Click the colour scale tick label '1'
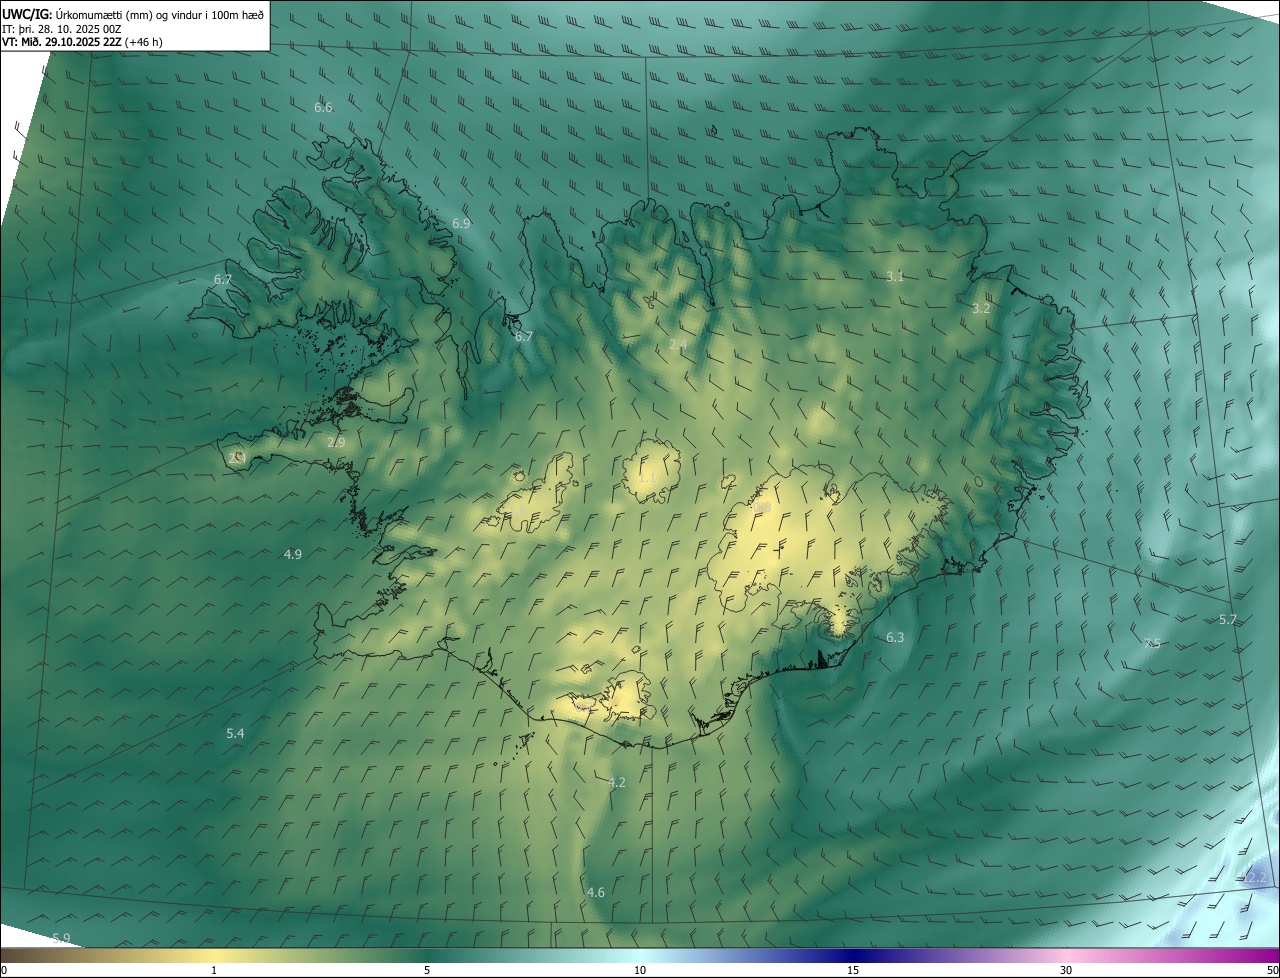 click(214, 970)
